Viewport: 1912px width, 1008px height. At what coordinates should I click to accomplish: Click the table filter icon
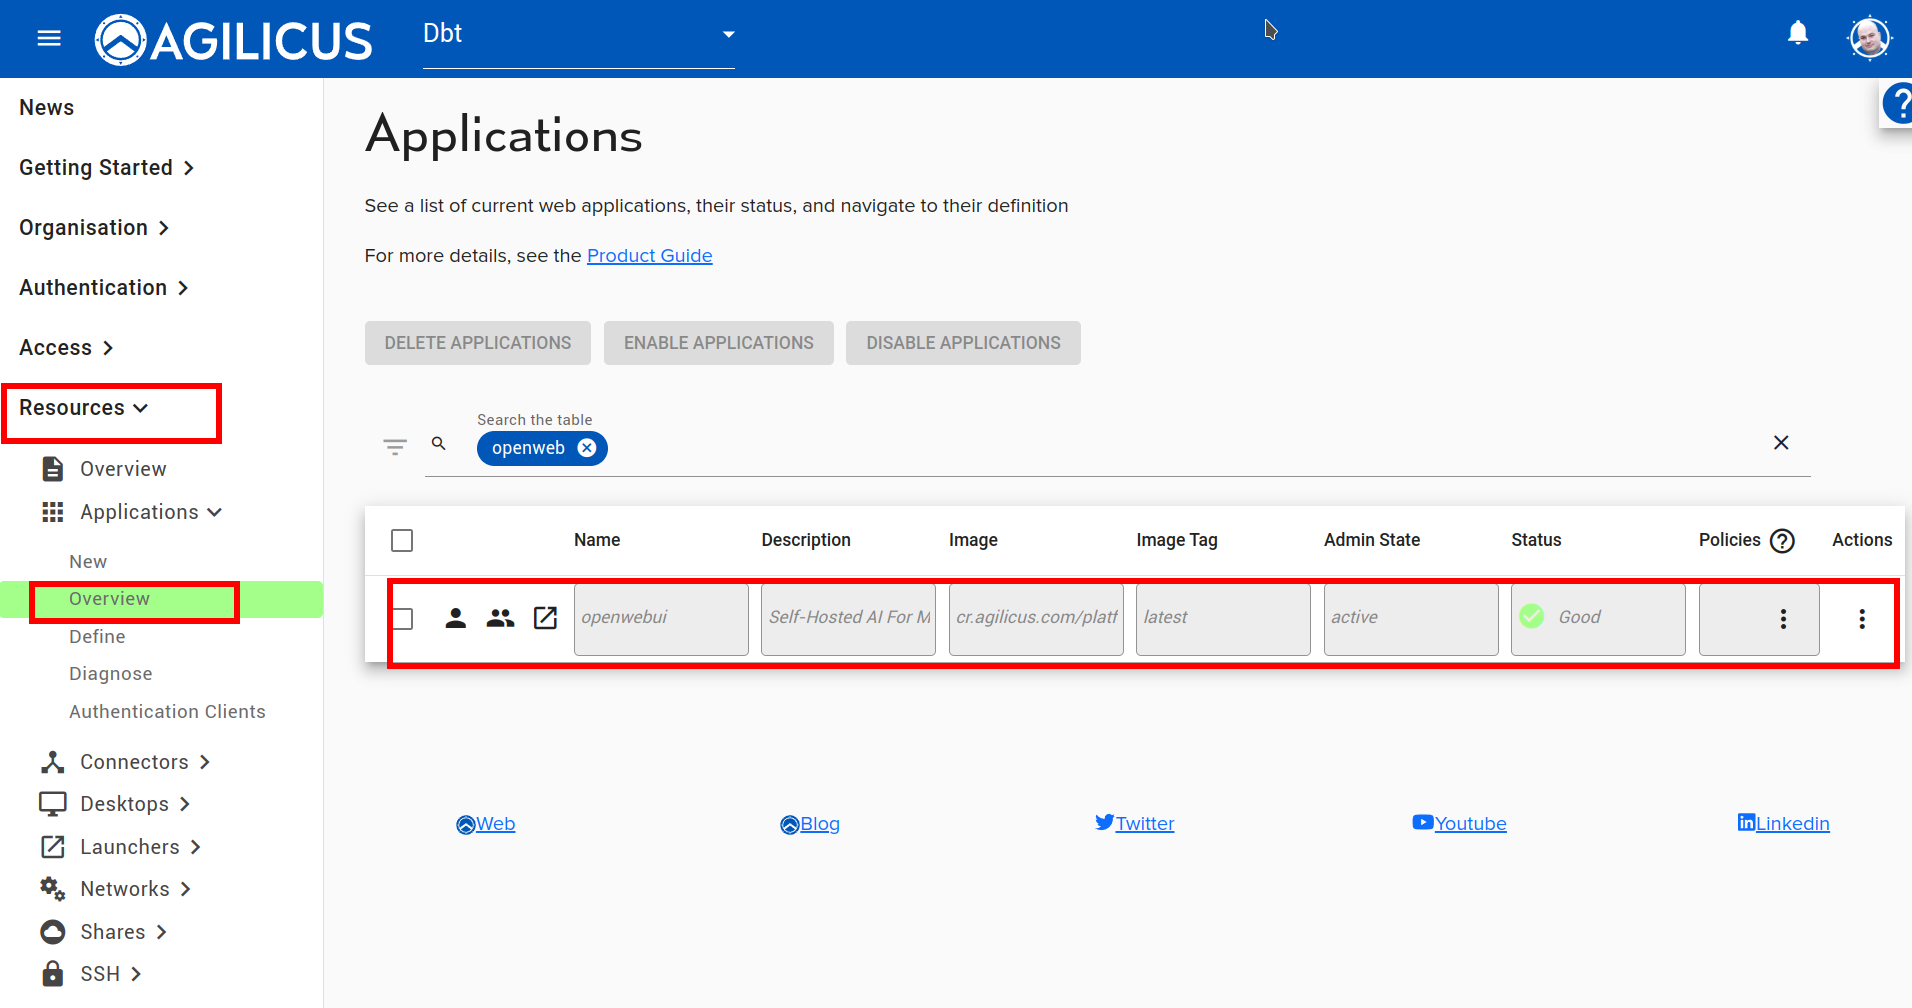tap(395, 446)
